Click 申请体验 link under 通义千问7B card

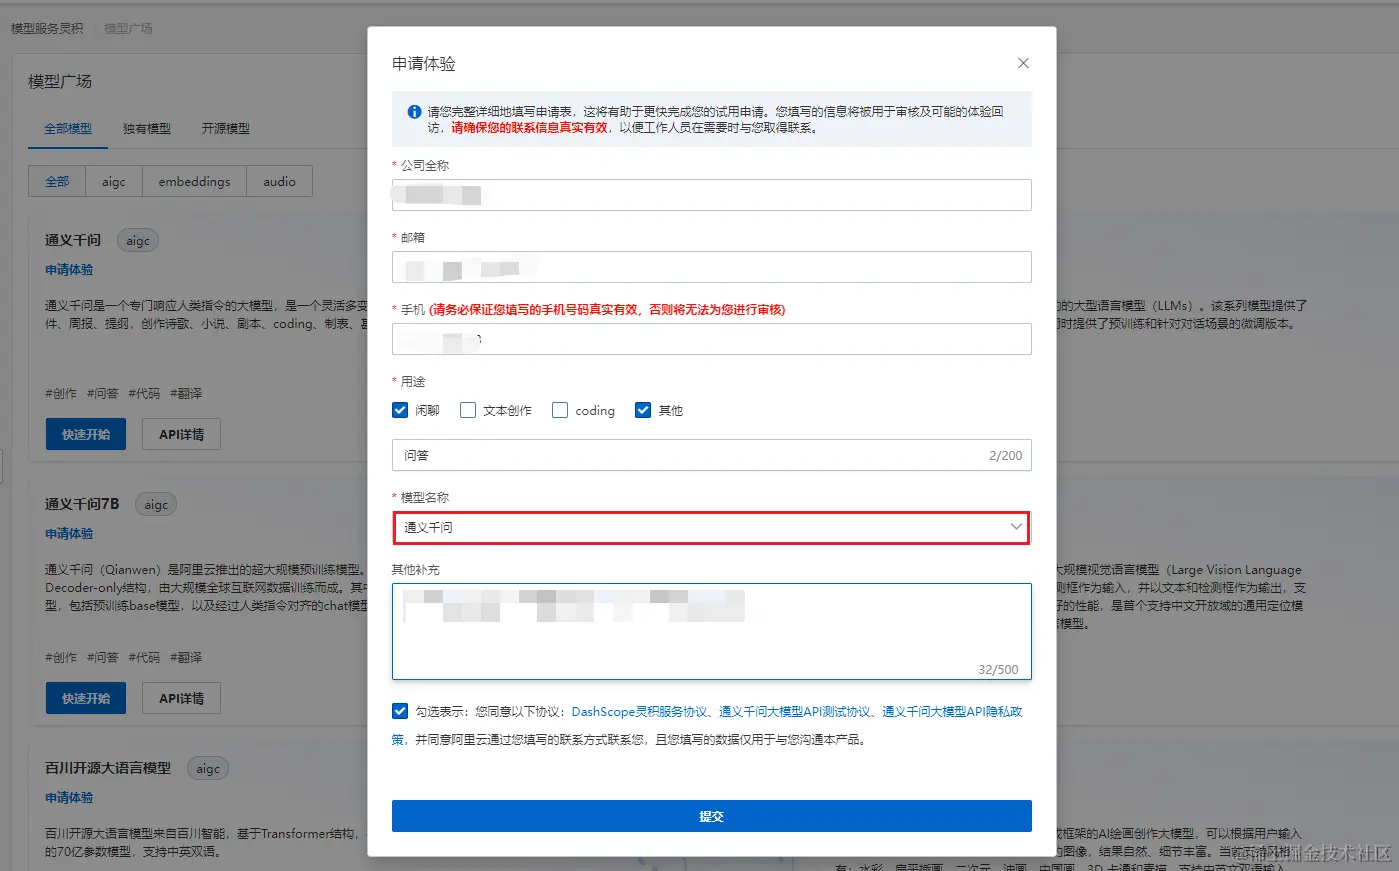69,534
